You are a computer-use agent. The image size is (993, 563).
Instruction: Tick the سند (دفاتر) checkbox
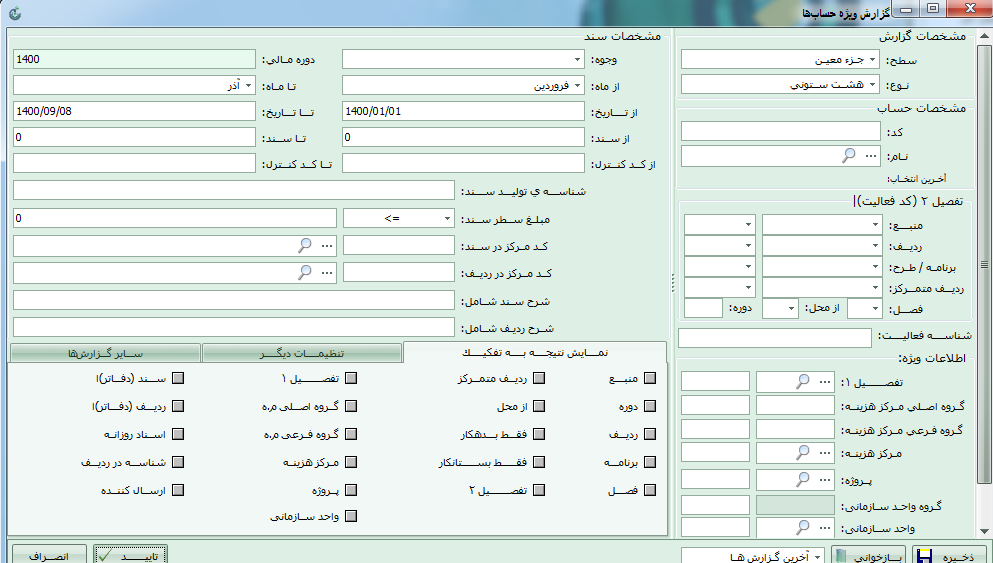tap(178, 378)
